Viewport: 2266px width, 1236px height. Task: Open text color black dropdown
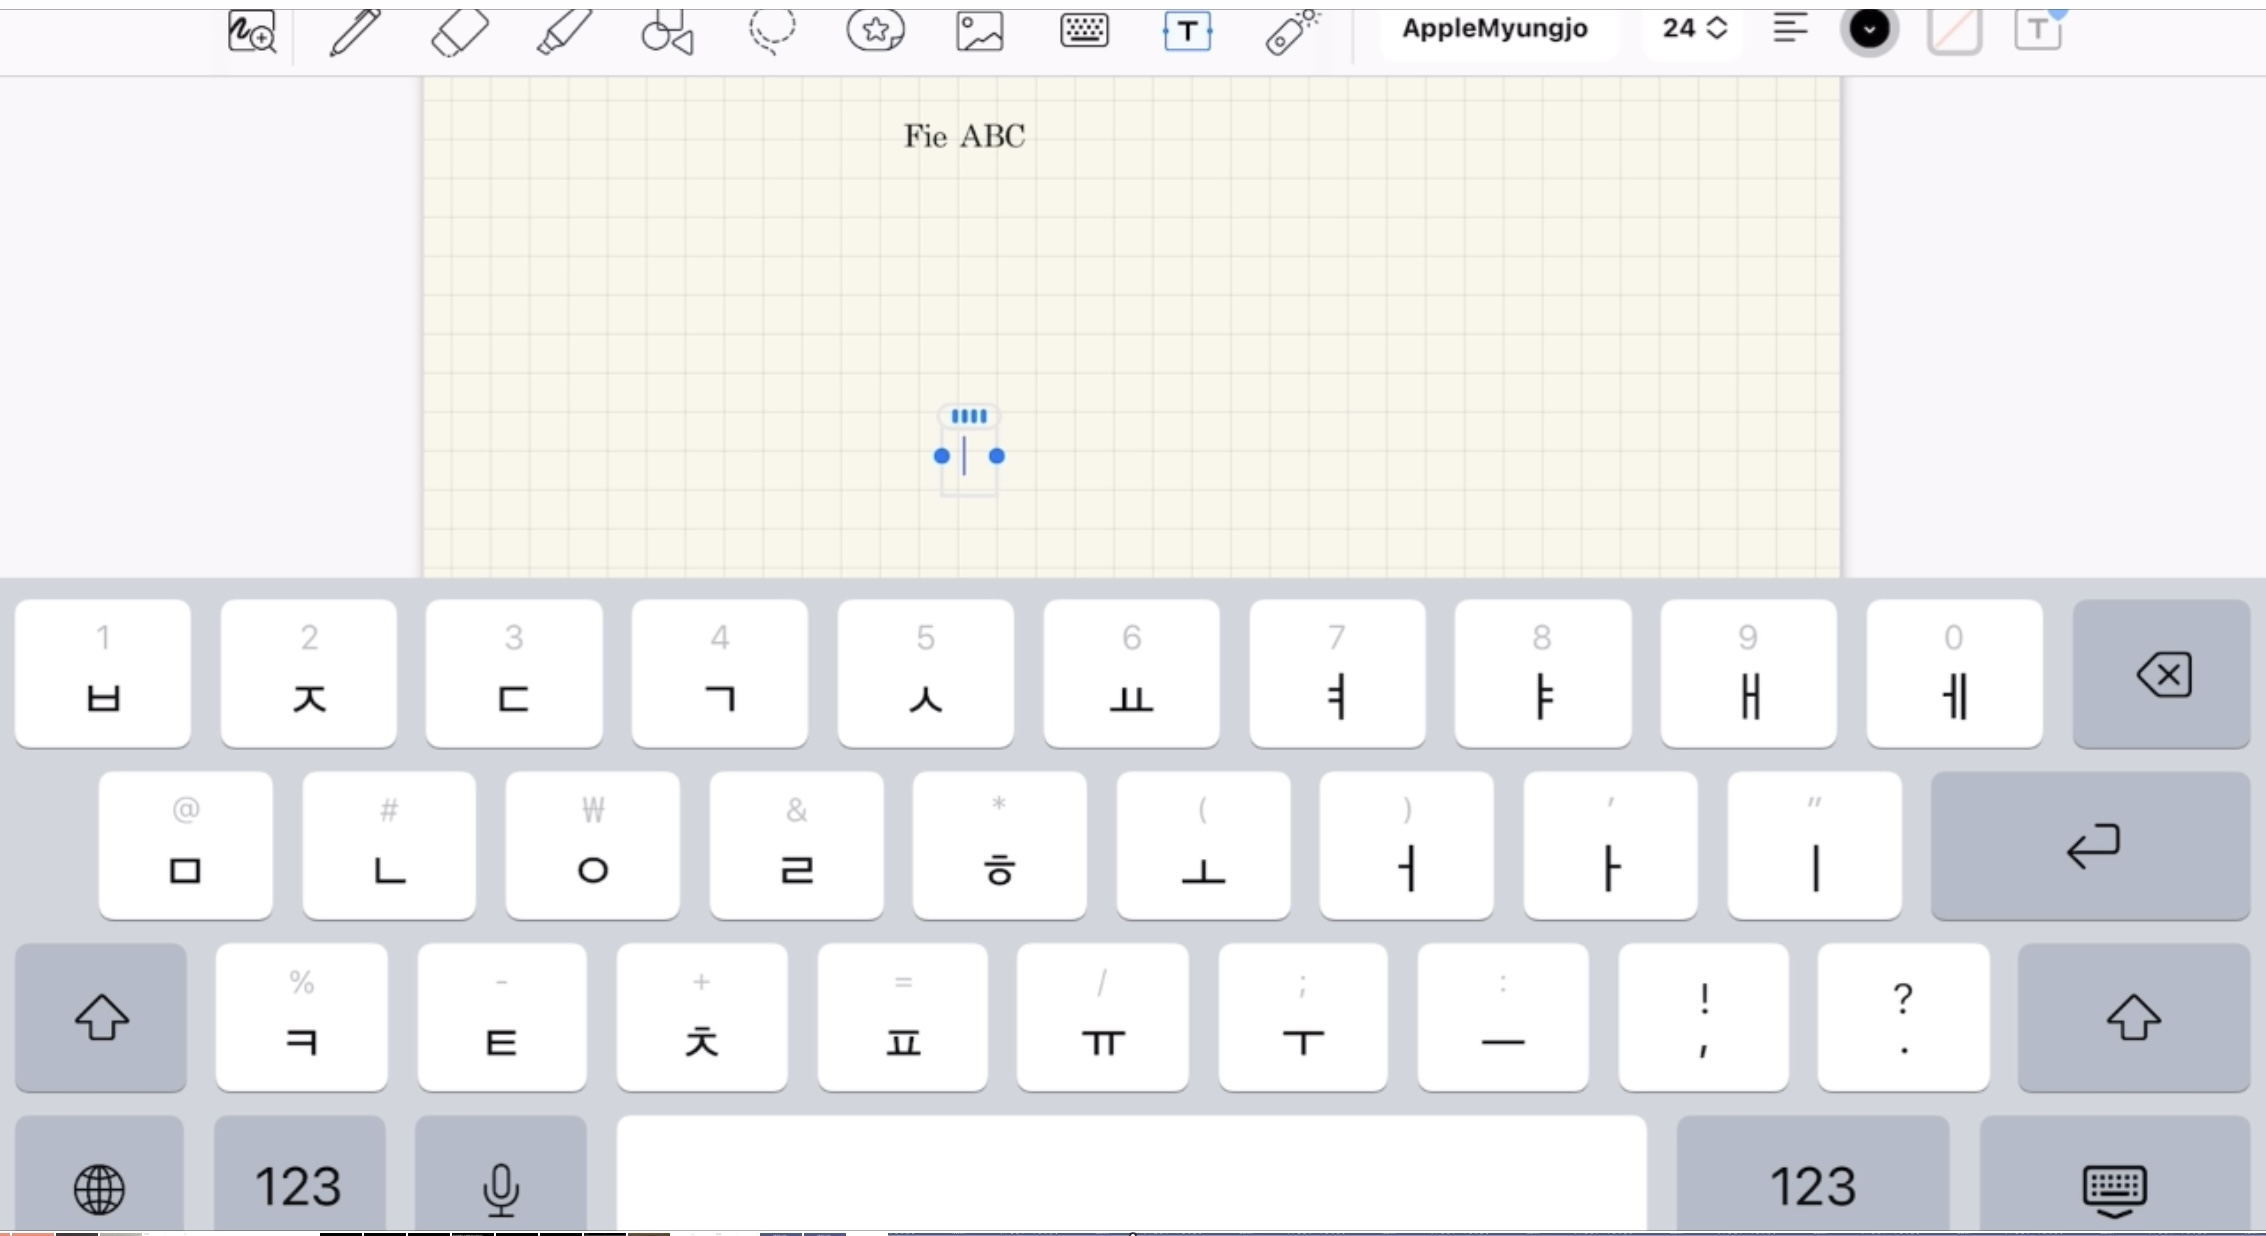[x=1869, y=30]
